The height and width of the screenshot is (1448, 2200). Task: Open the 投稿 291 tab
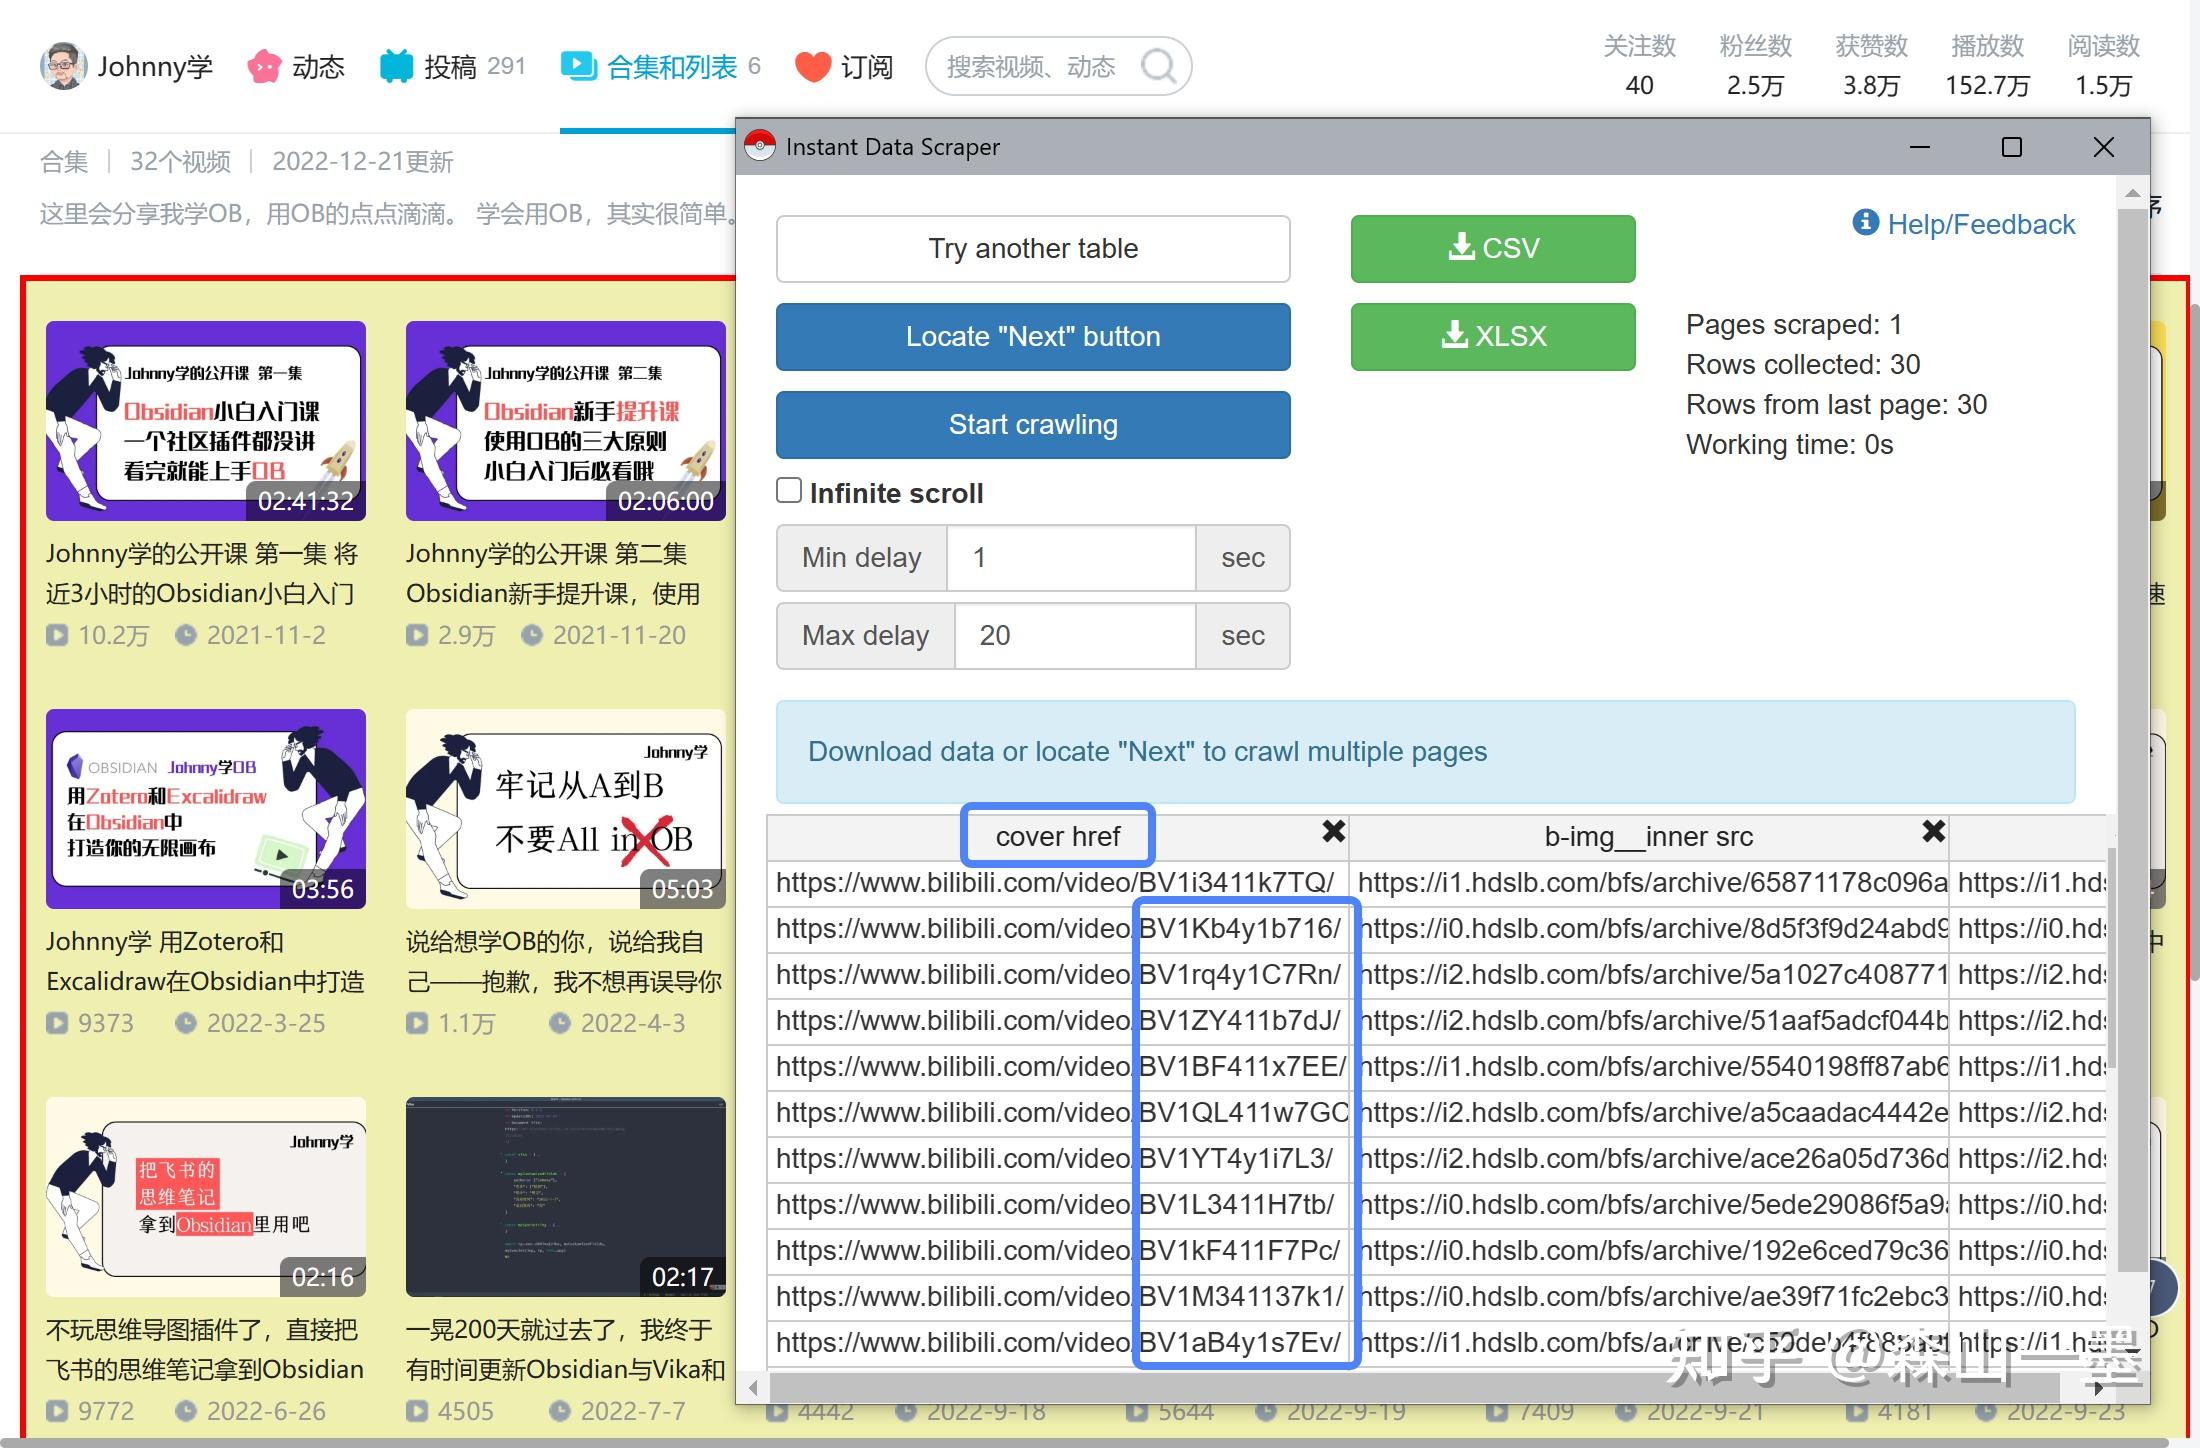click(453, 67)
